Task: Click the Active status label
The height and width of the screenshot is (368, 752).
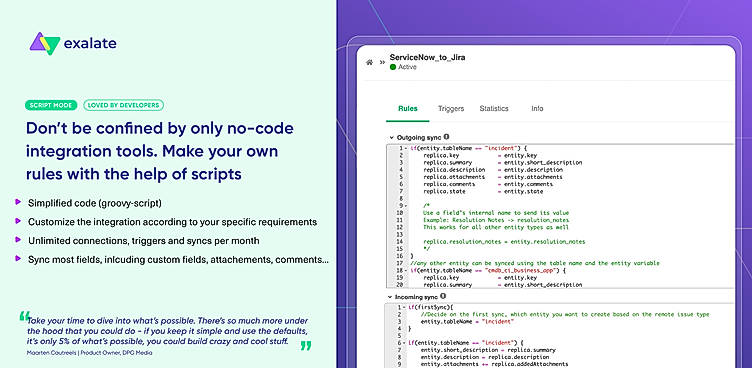Action: pyautogui.click(x=407, y=67)
